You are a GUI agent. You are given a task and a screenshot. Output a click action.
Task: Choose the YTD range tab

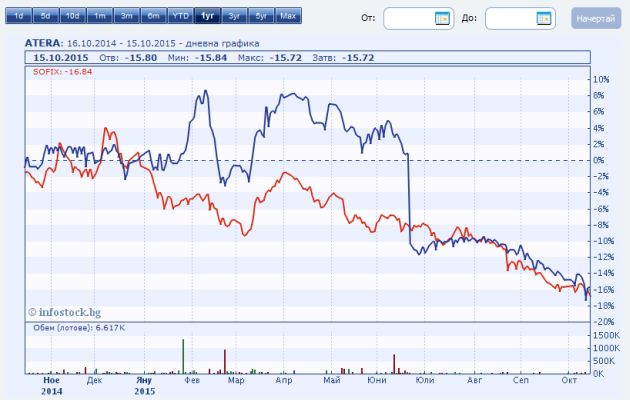point(180,16)
